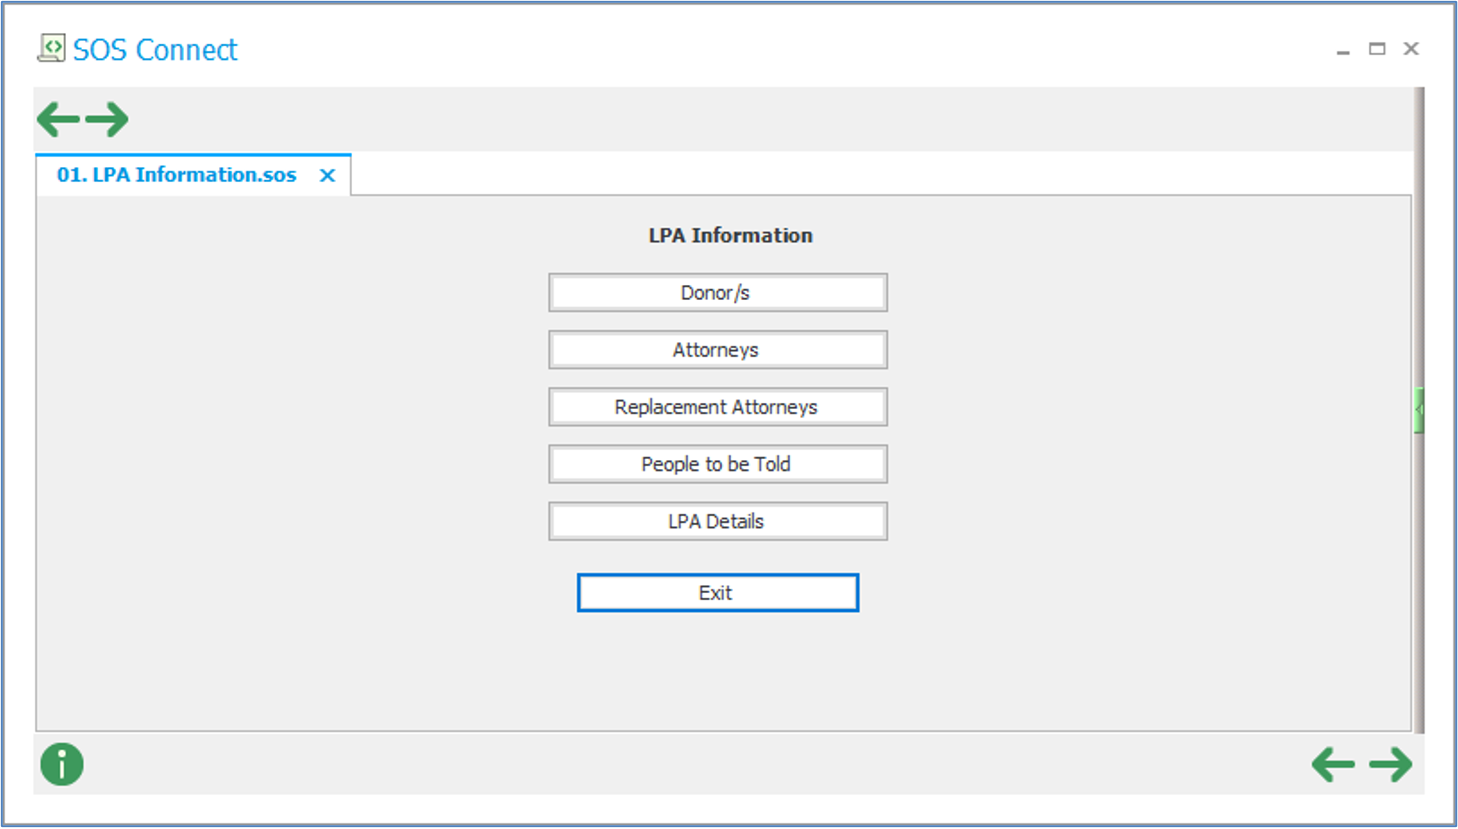
Task: Open the Donor/s section
Action: click(x=717, y=293)
